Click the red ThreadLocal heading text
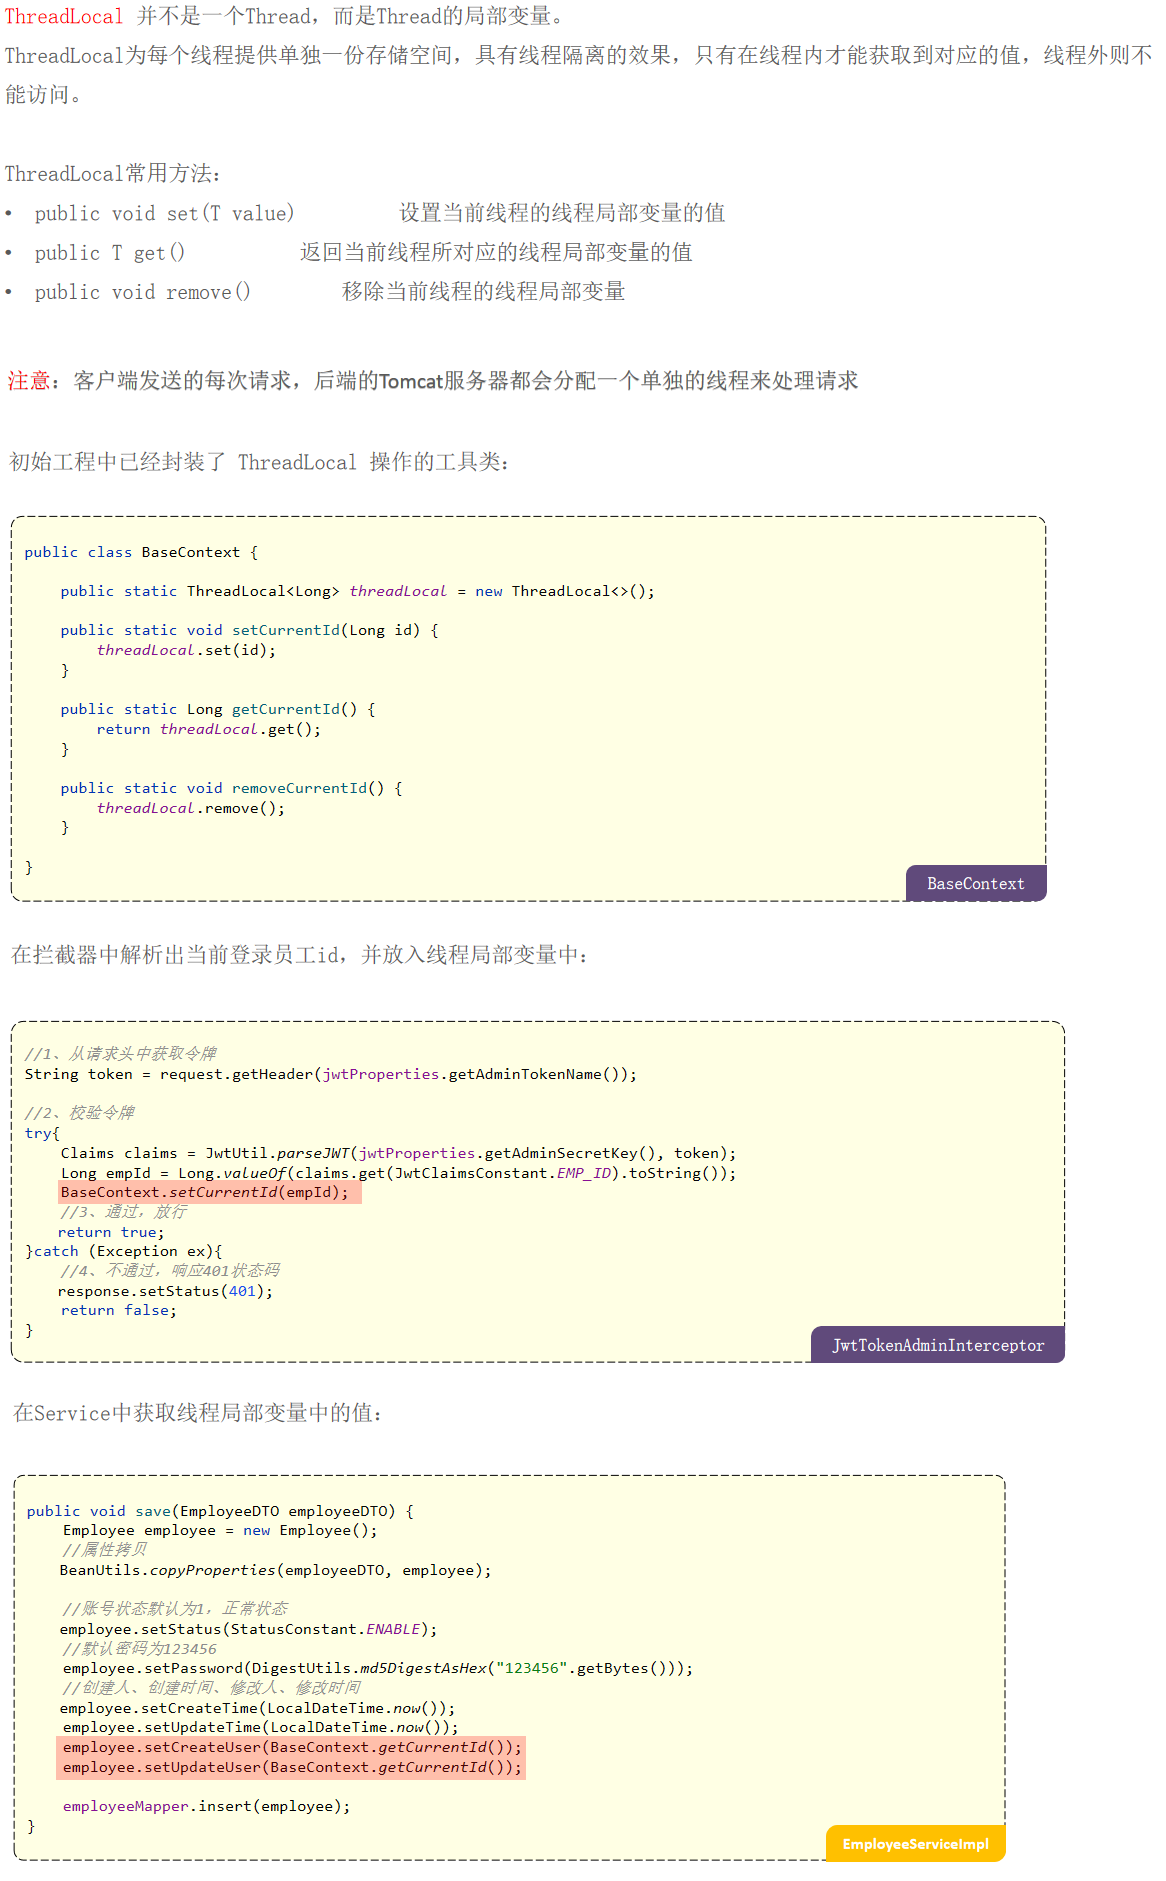The width and height of the screenshot is (1166, 1881). coord(64,17)
